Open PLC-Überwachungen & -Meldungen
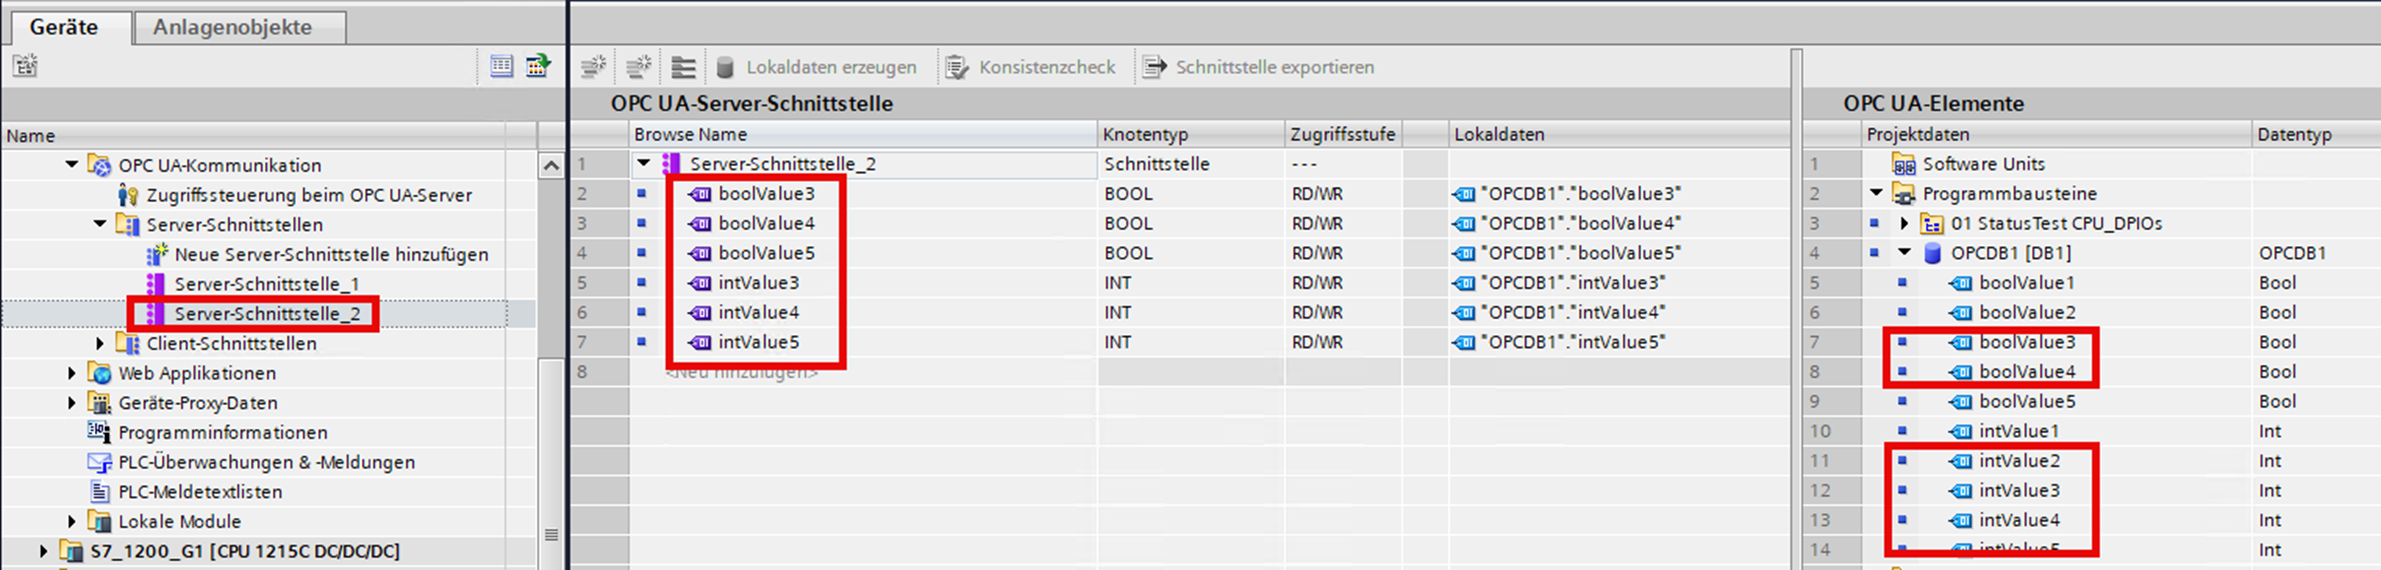 click(267, 462)
